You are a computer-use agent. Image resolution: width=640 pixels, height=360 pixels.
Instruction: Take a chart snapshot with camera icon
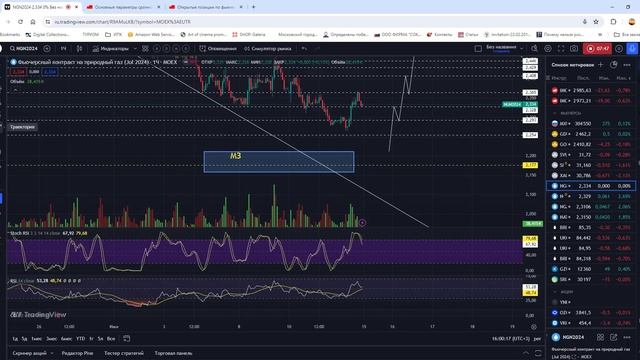[574, 49]
